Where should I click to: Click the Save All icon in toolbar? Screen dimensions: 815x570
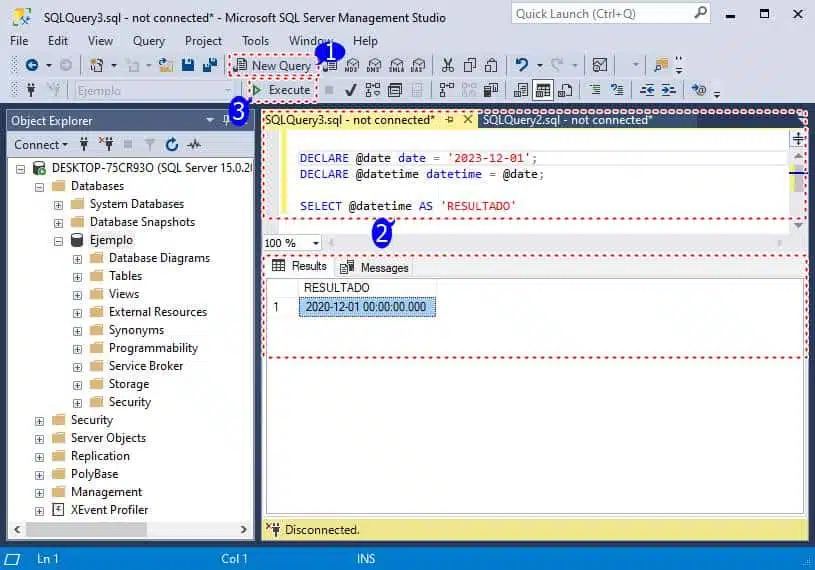point(210,65)
